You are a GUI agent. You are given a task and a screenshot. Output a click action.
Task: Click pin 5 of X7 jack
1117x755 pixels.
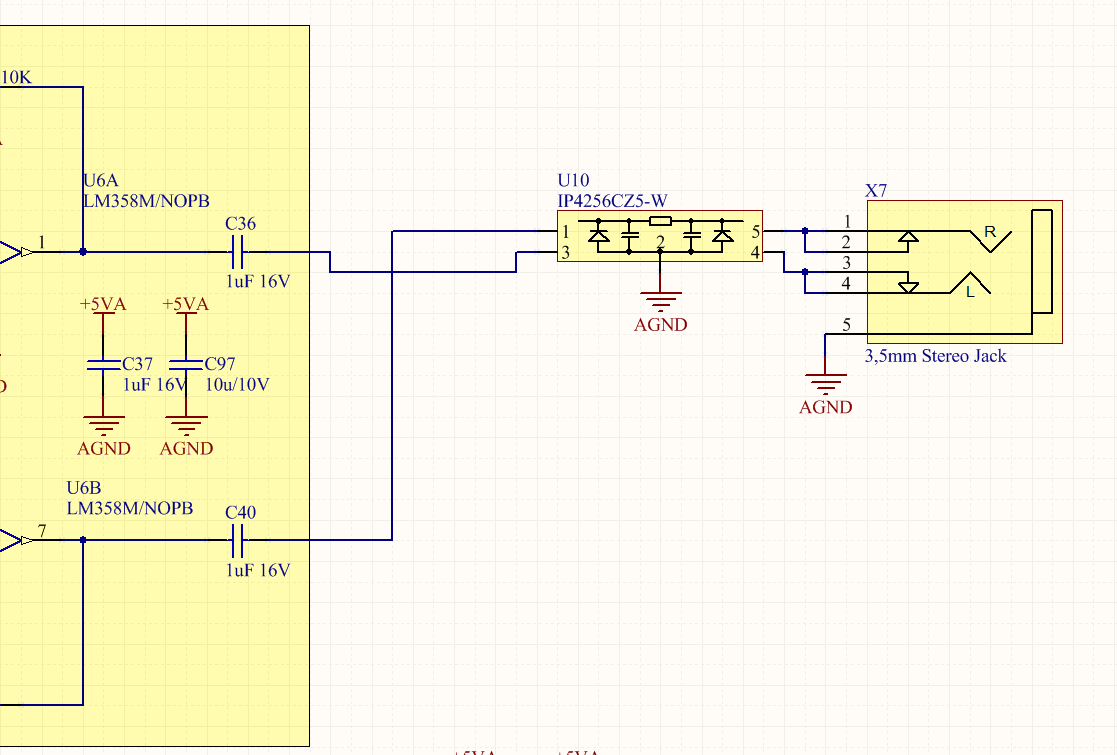click(x=846, y=325)
